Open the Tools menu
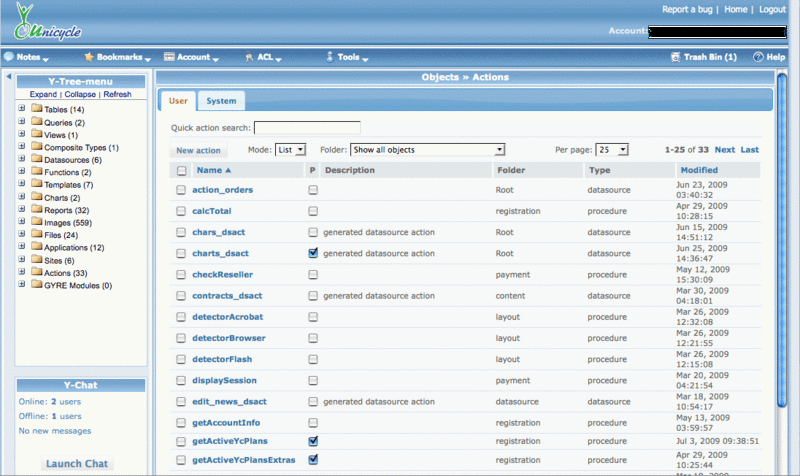 coord(347,58)
